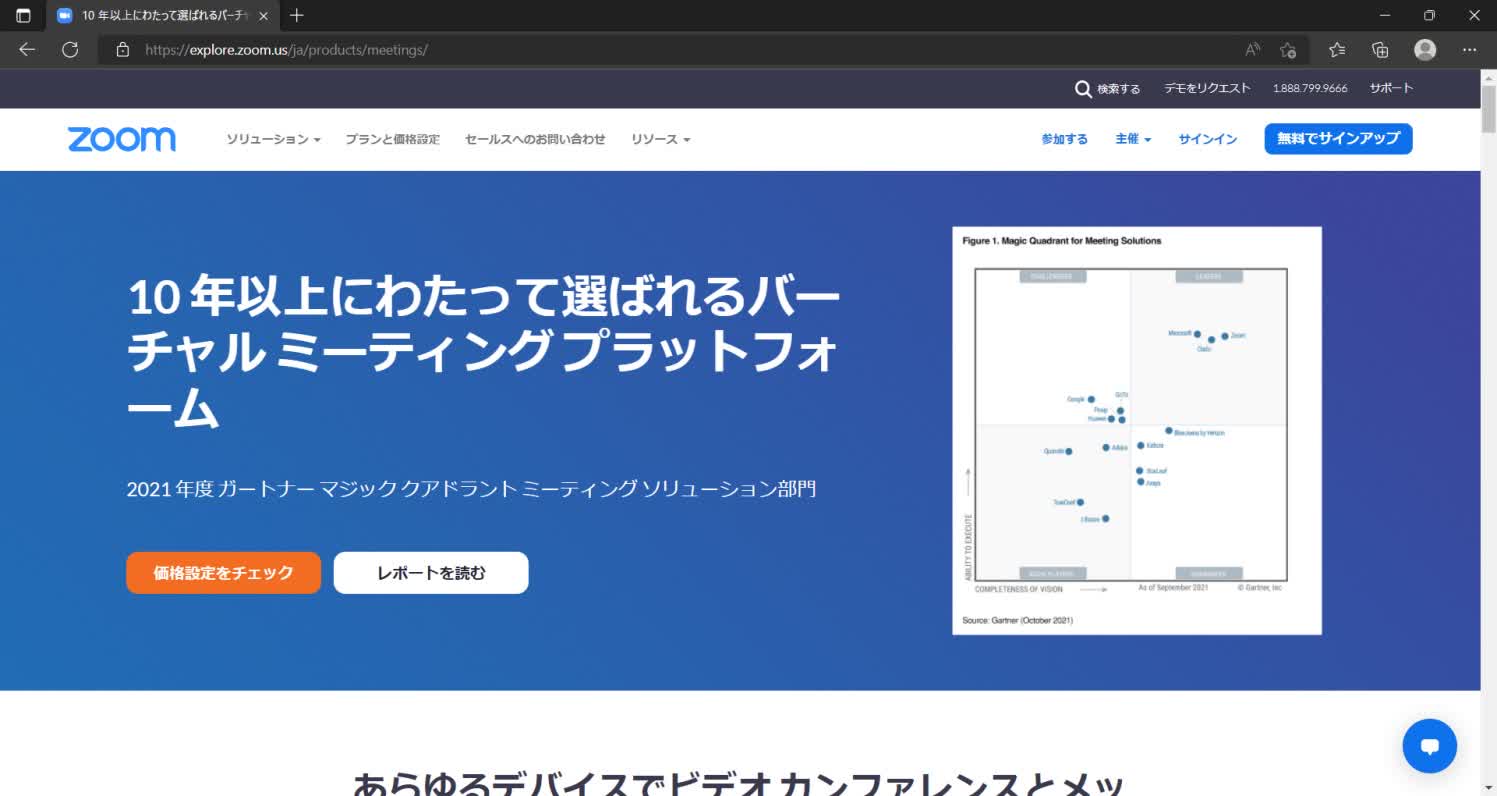Open browser settings and more menu
The image size is (1497, 796).
pos(1469,49)
